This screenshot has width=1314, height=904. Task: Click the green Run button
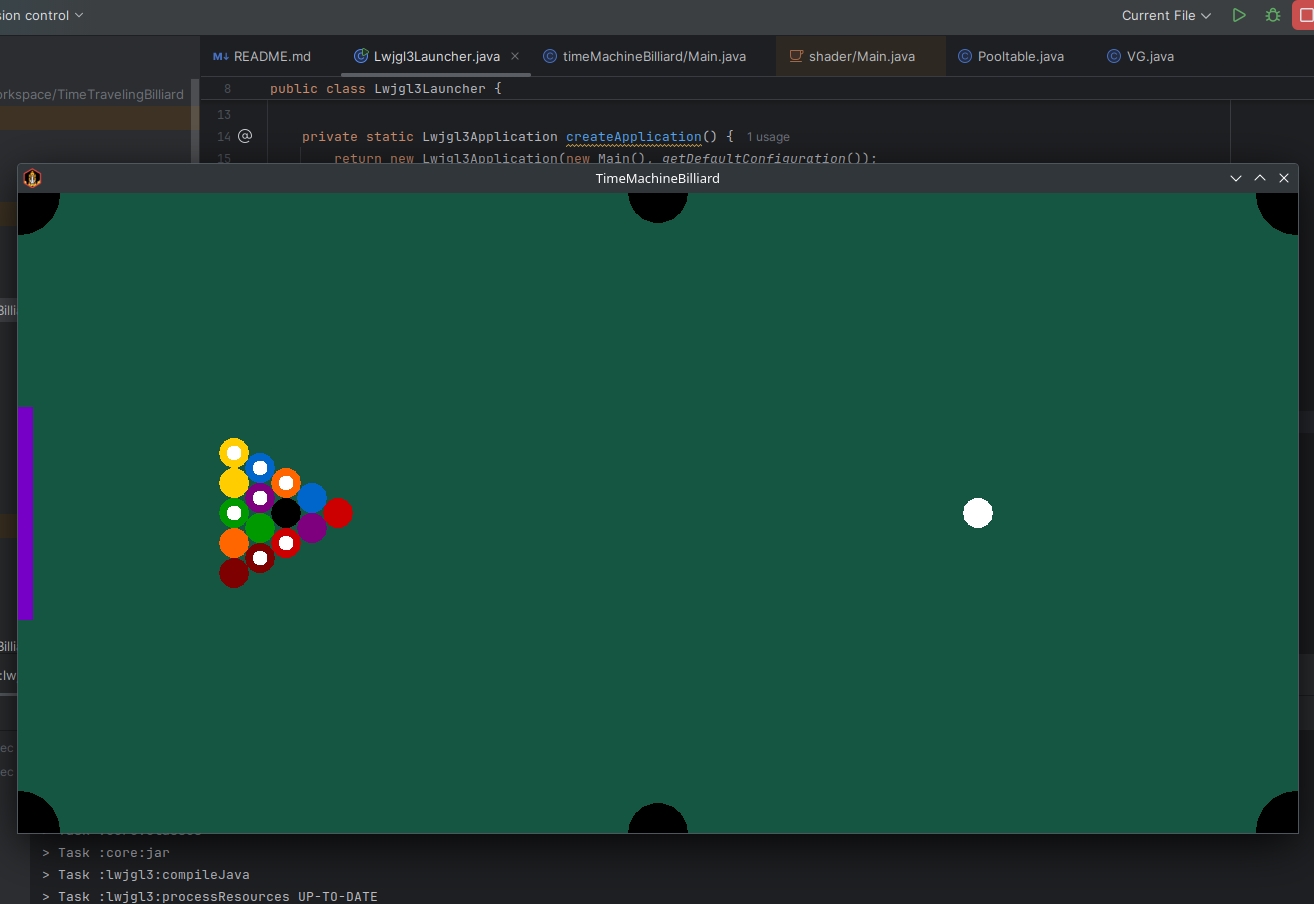click(1239, 15)
